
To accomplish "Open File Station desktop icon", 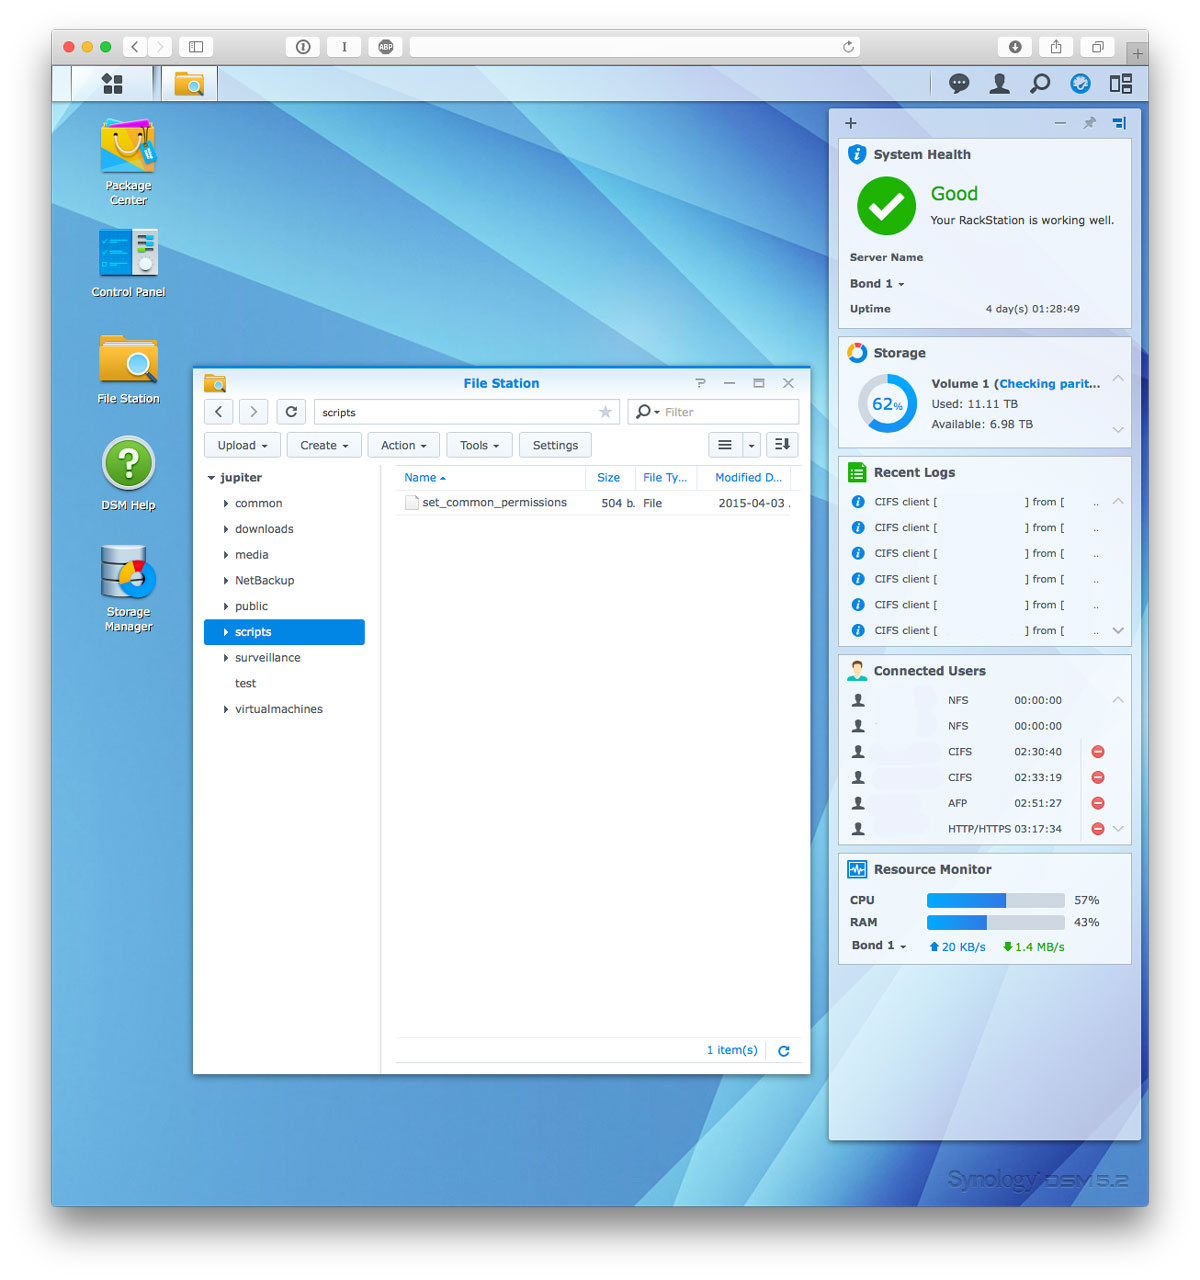I will [128, 369].
